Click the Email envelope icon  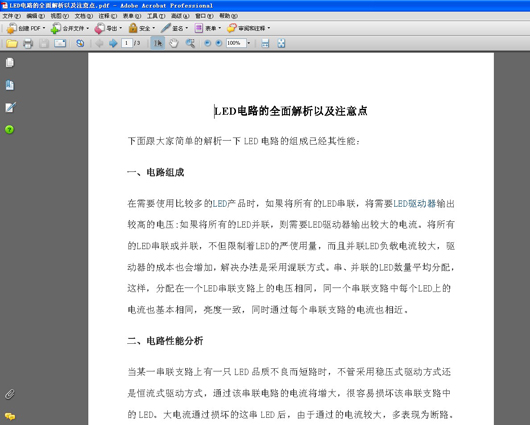(60, 43)
